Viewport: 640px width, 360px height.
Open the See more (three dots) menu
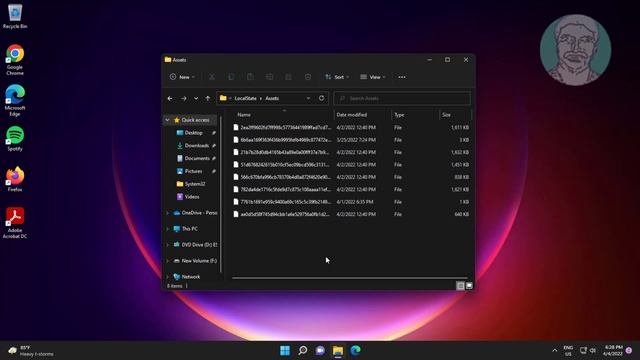pyautogui.click(x=402, y=77)
